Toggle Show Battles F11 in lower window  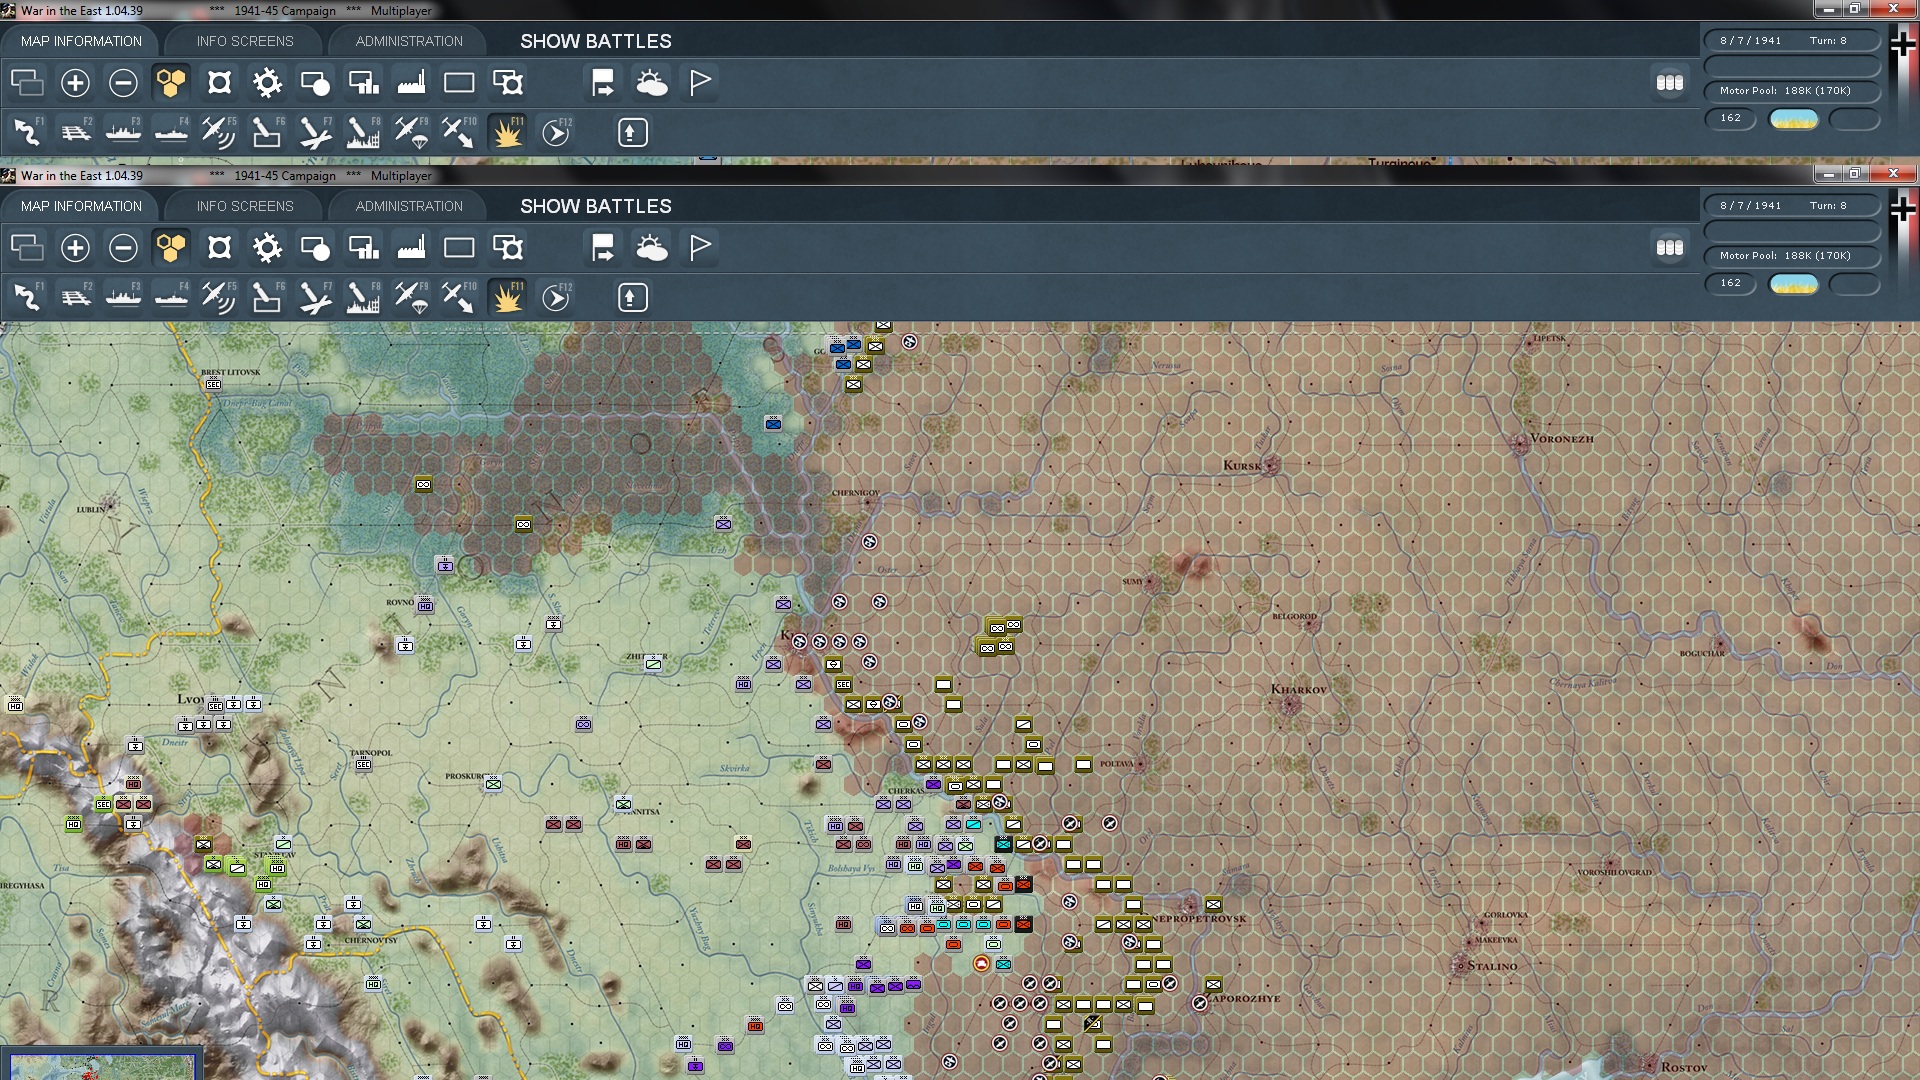click(x=508, y=298)
